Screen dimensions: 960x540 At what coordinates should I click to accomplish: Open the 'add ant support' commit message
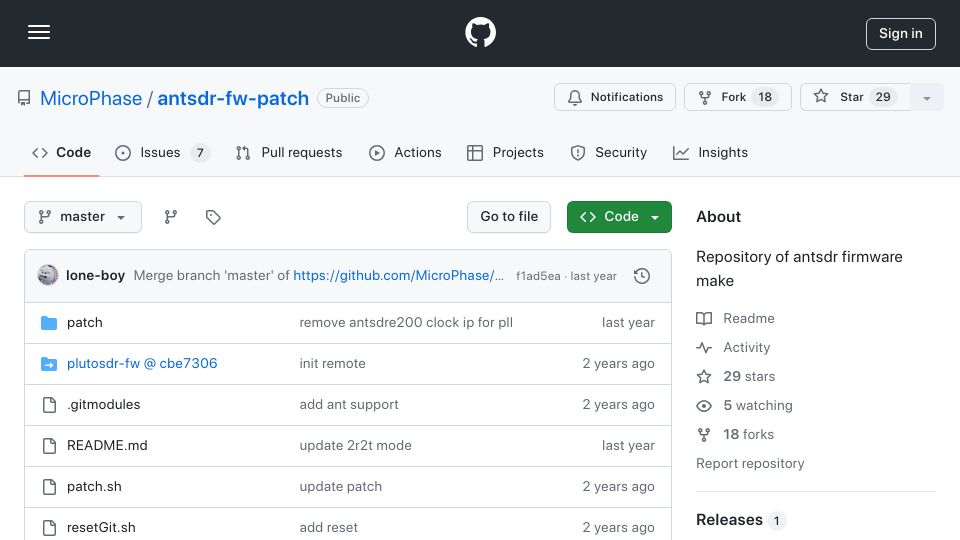click(x=349, y=405)
